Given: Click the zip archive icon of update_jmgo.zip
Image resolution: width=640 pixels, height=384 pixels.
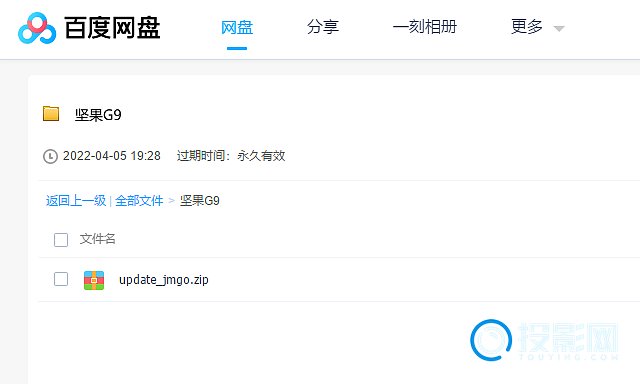Looking at the screenshot, I should [94, 280].
